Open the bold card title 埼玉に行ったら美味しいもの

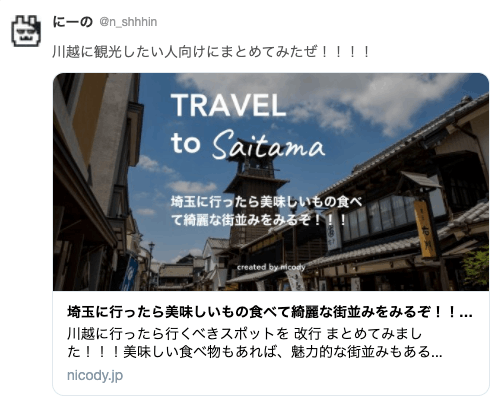(x=270, y=312)
